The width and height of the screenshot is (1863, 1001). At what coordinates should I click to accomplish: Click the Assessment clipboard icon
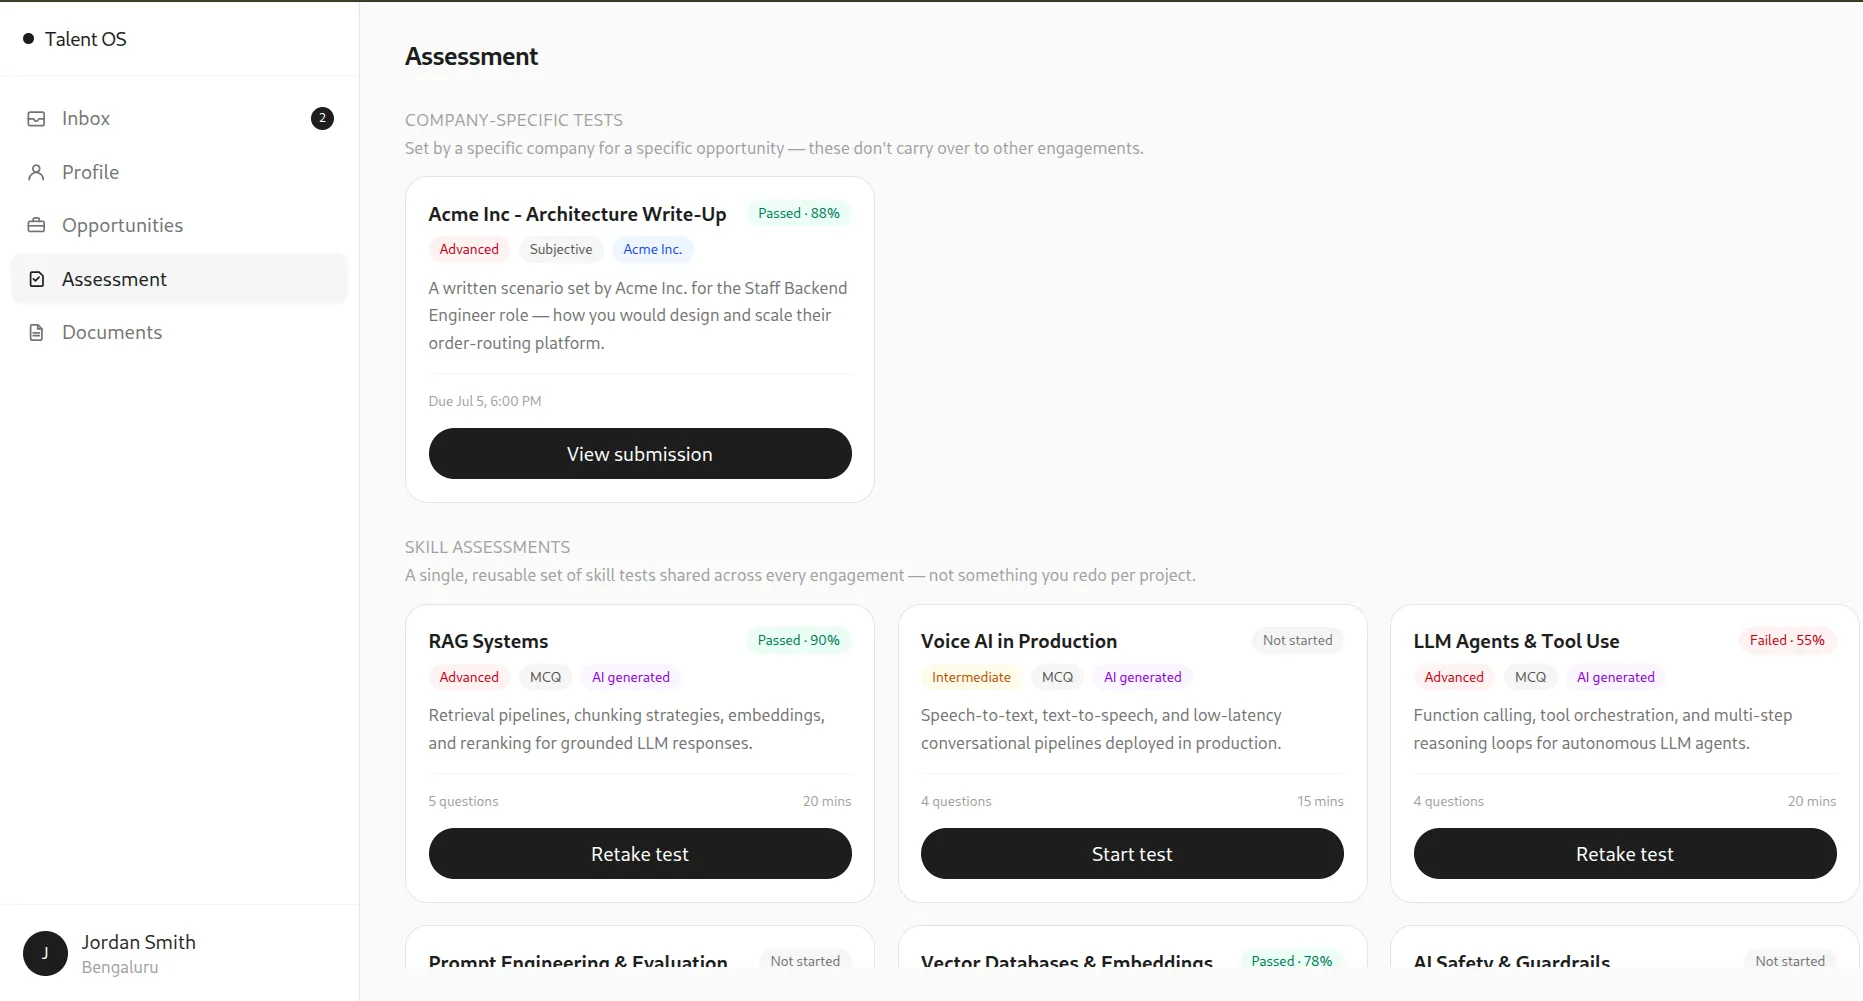[36, 279]
